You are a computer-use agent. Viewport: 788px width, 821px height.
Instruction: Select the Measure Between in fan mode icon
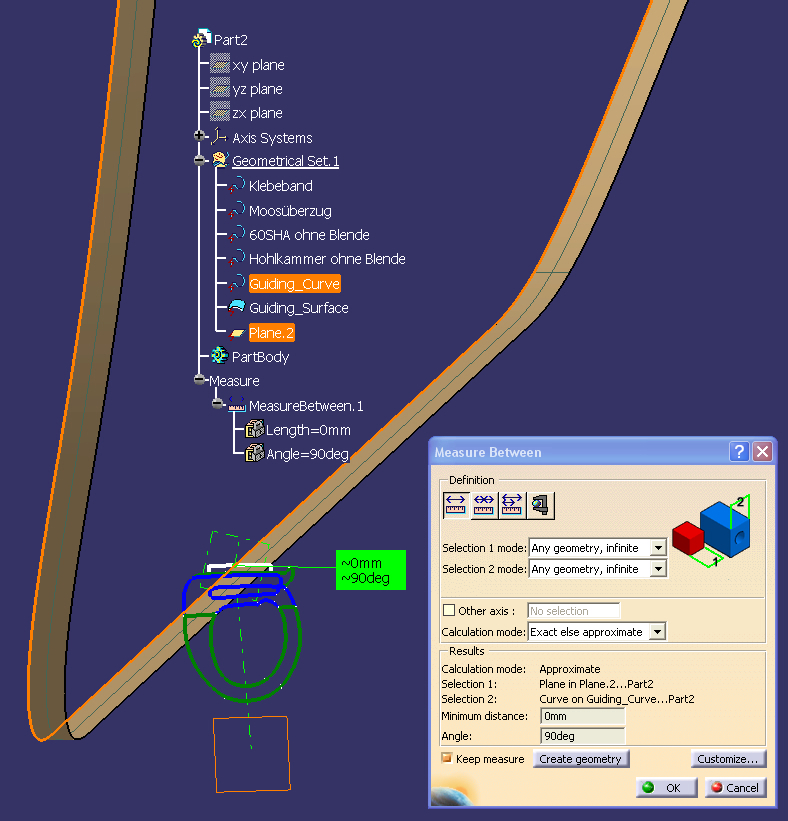click(512, 505)
